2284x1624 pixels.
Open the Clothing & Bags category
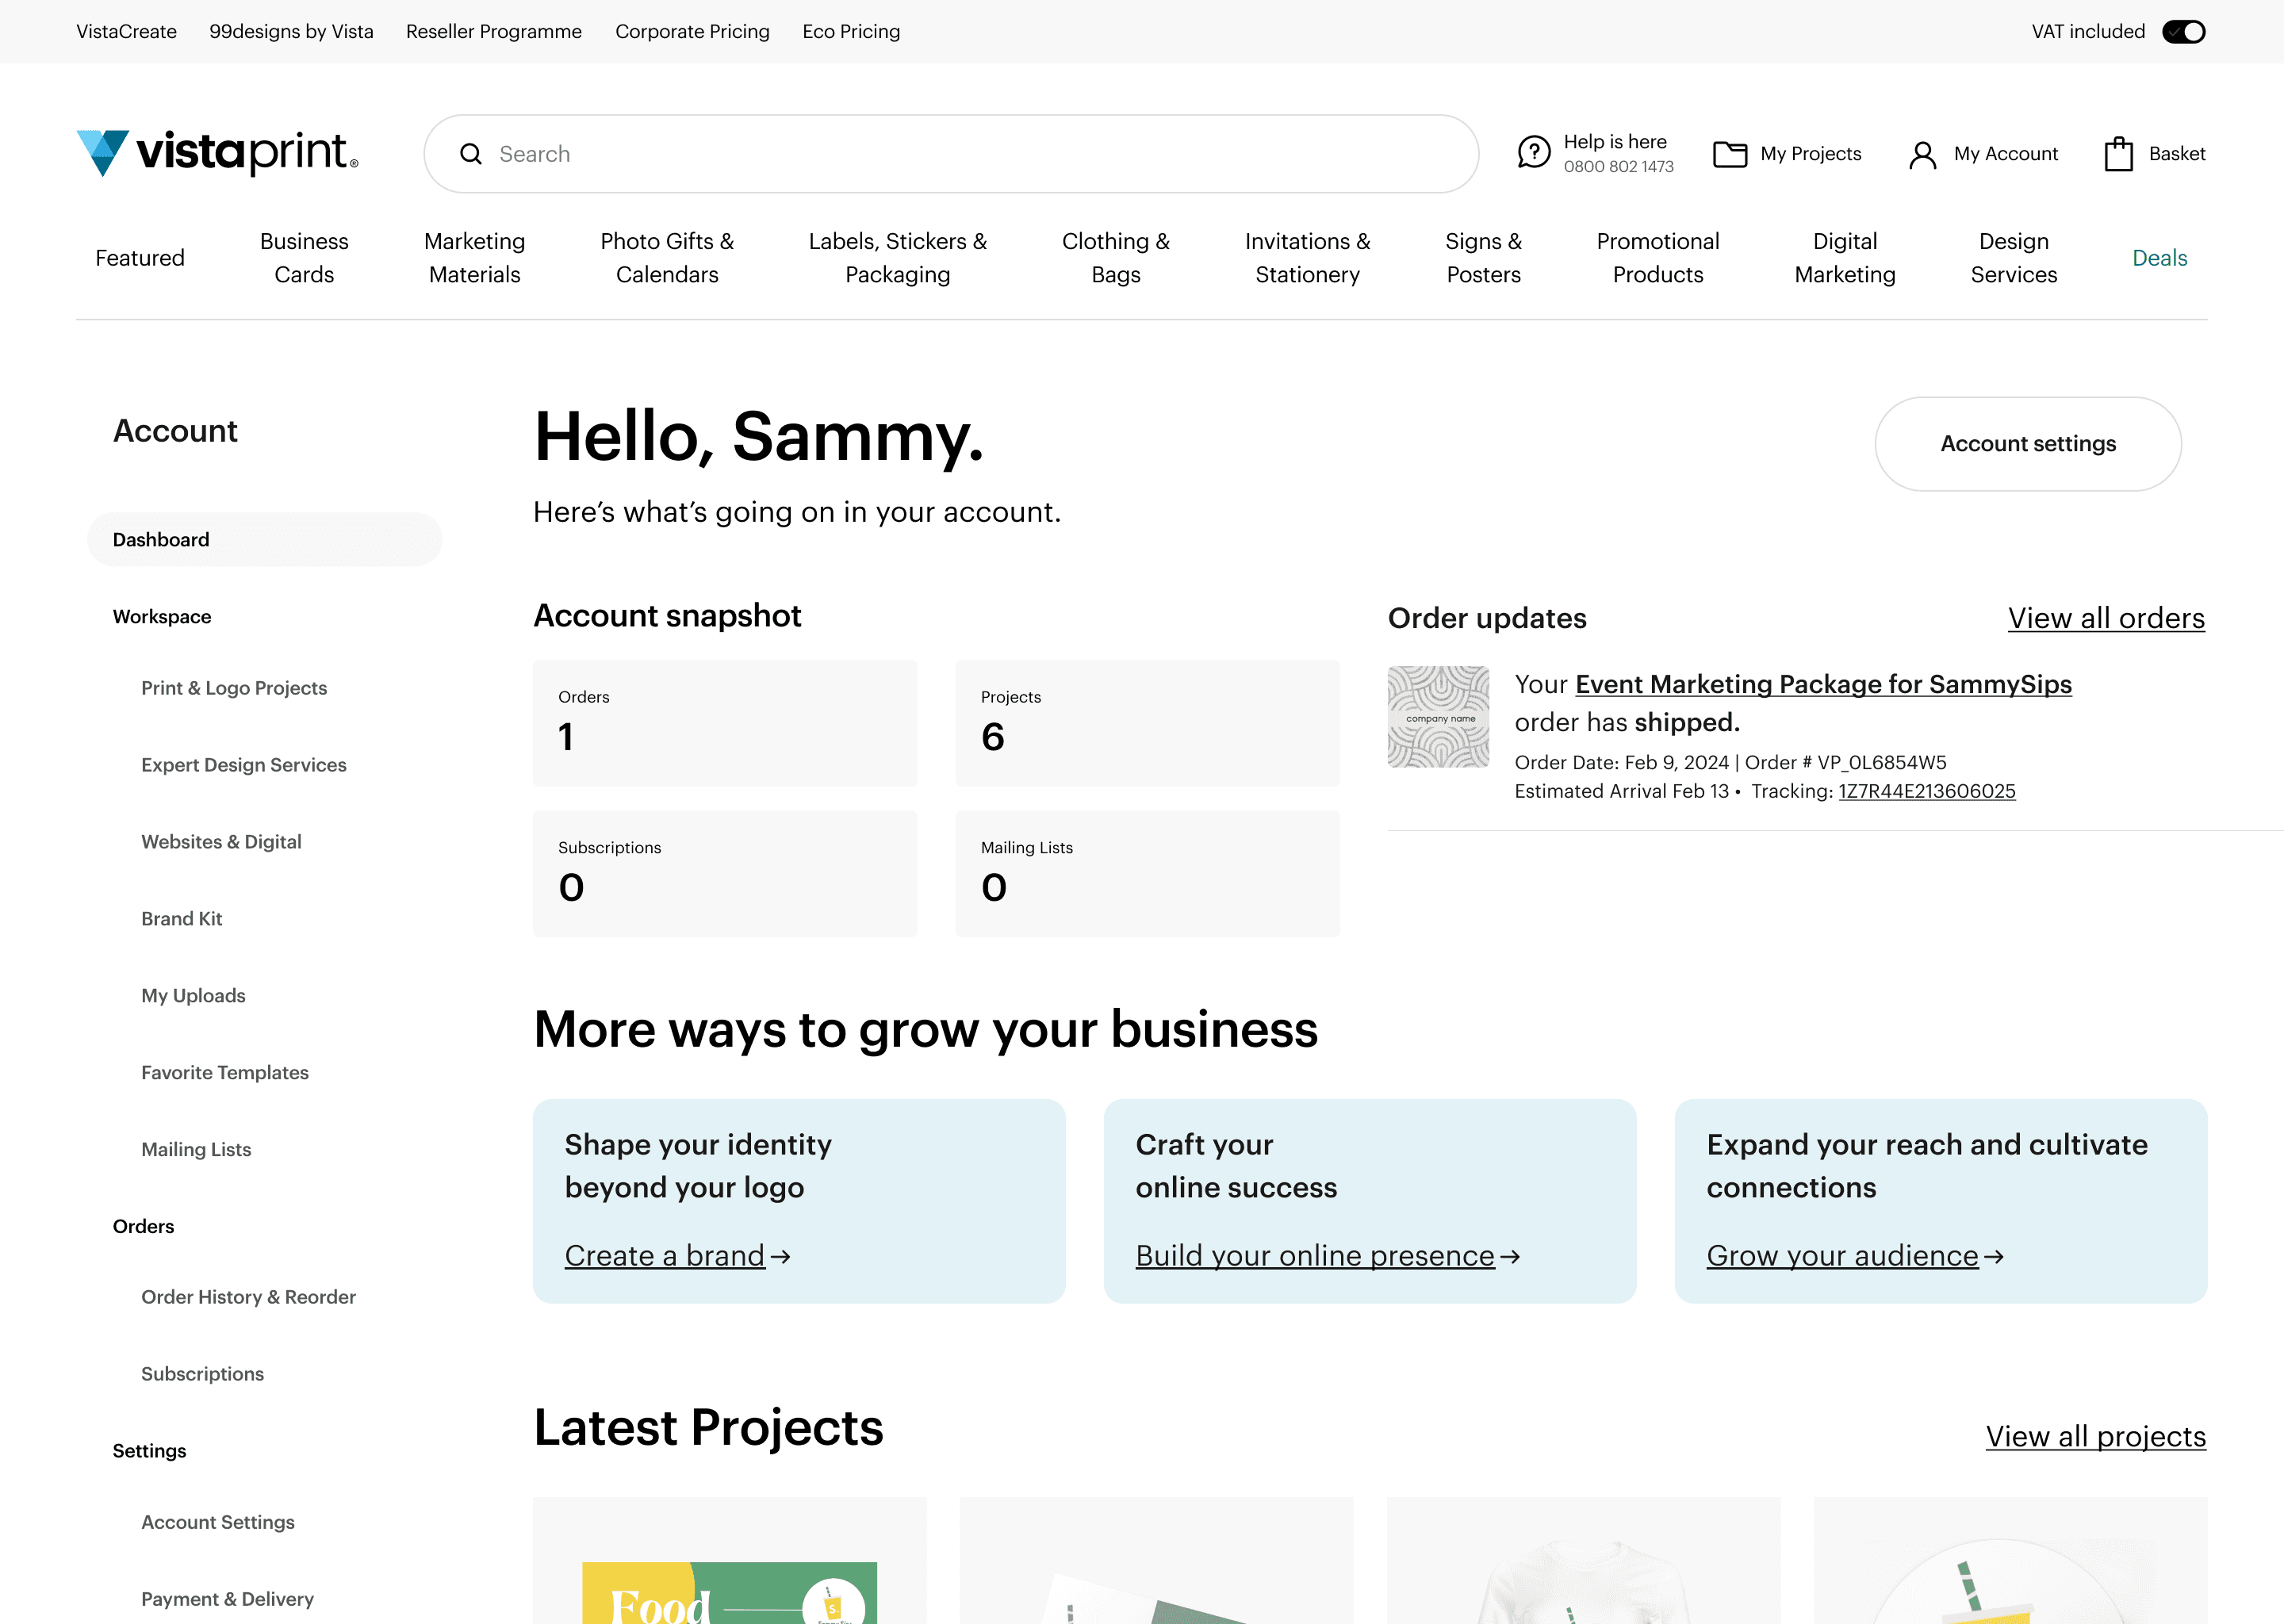tap(1114, 257)
